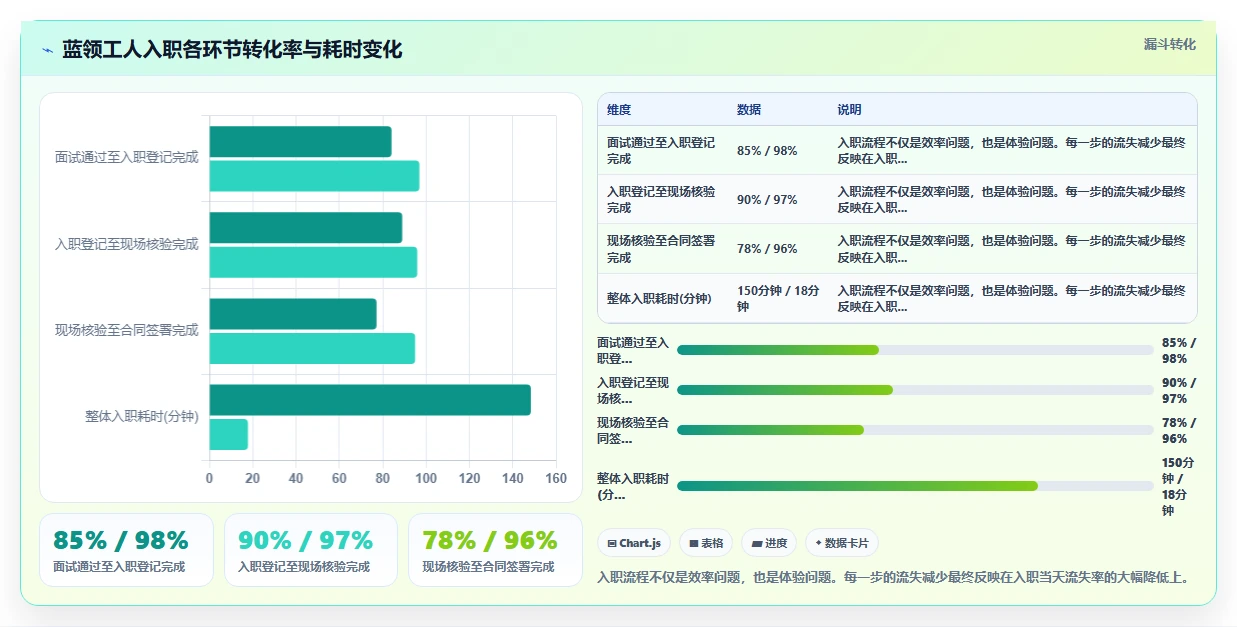
Task: Click chart axis label 面试通过至入职登记完成
Action: click(126, 158)
